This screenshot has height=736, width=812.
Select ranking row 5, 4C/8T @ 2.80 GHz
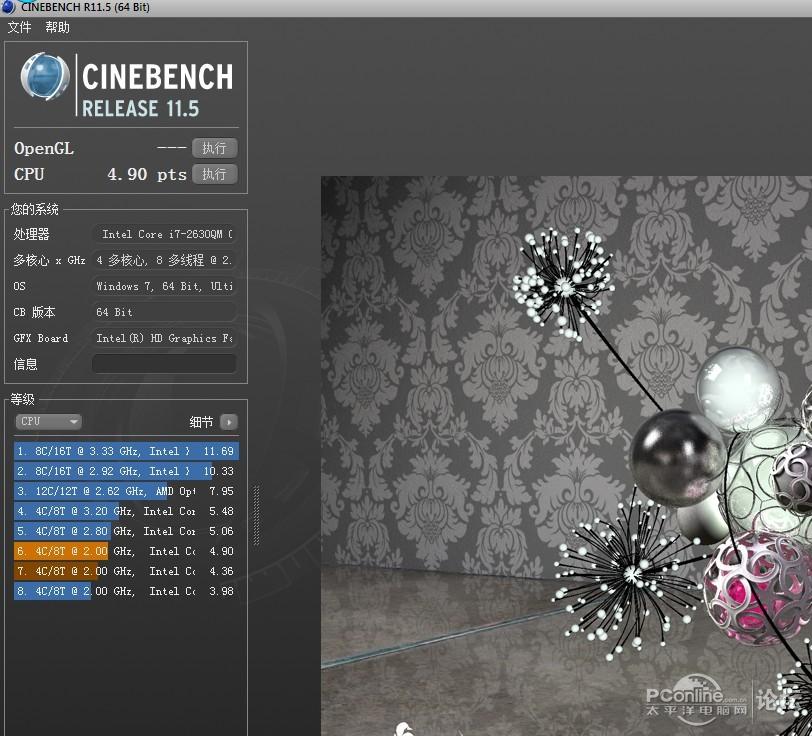(x=126, y=531)
